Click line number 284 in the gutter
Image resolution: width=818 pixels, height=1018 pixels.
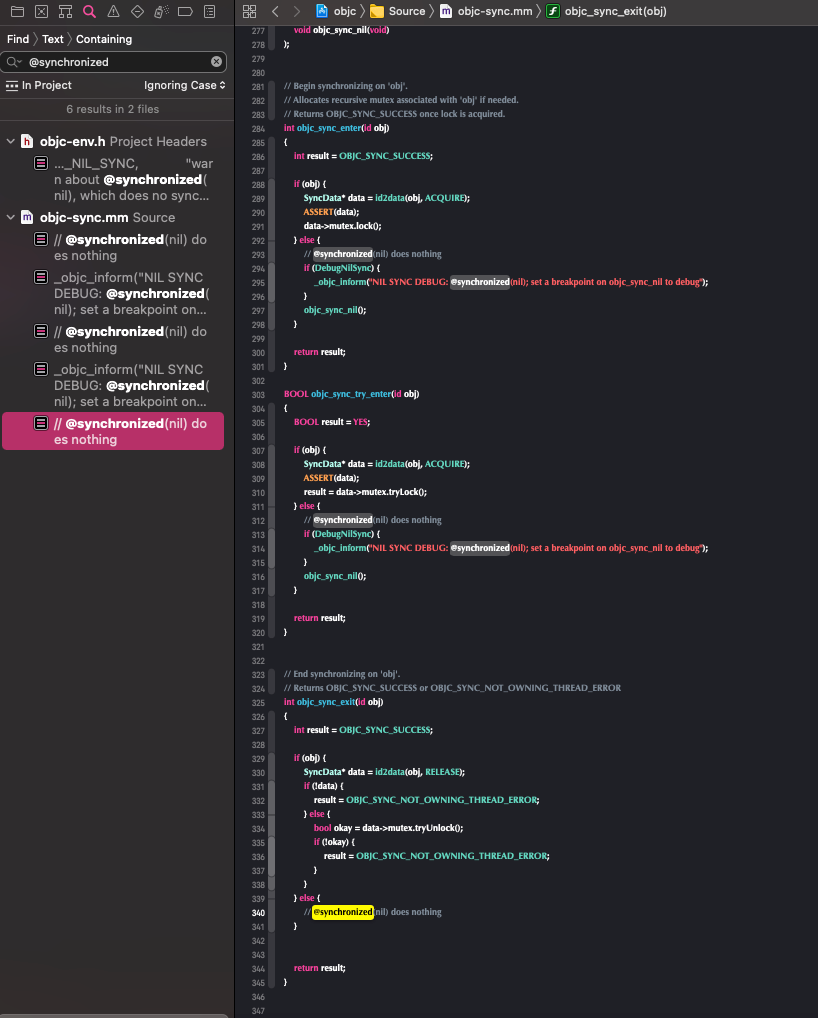(x=258, y=129)
